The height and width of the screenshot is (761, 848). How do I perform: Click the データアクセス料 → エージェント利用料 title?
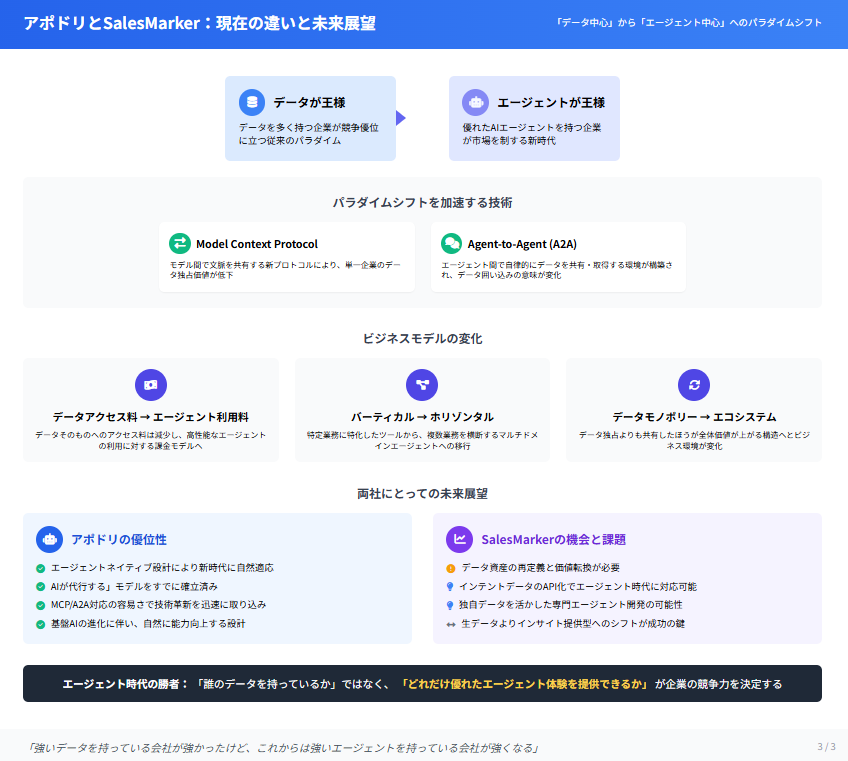point(151,417)
